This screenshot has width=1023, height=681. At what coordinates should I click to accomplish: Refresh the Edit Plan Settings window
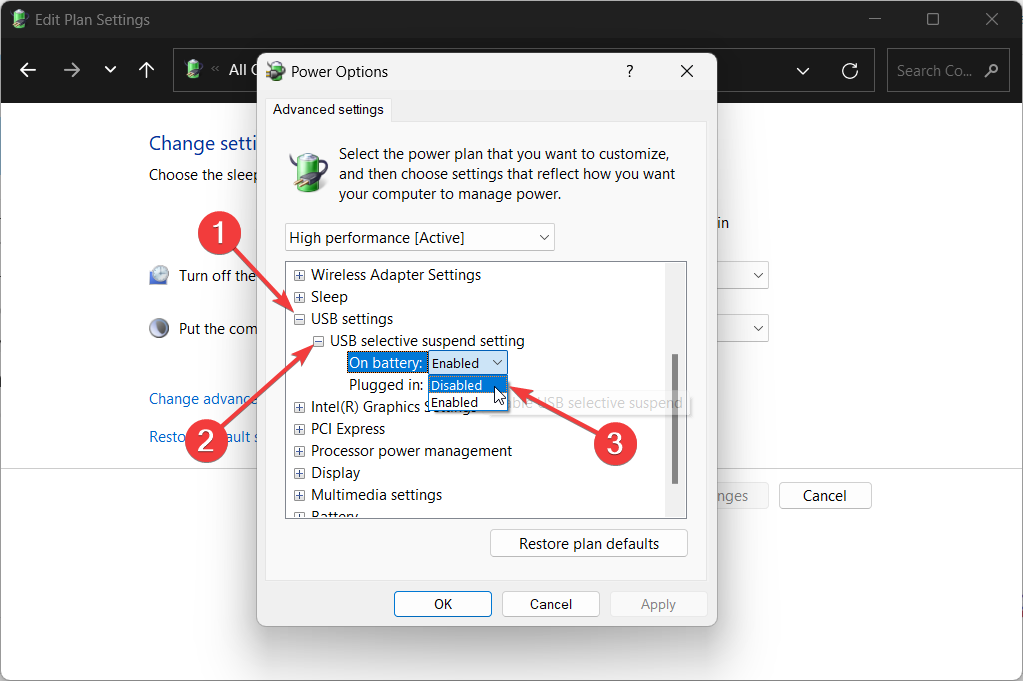(849, 70)
